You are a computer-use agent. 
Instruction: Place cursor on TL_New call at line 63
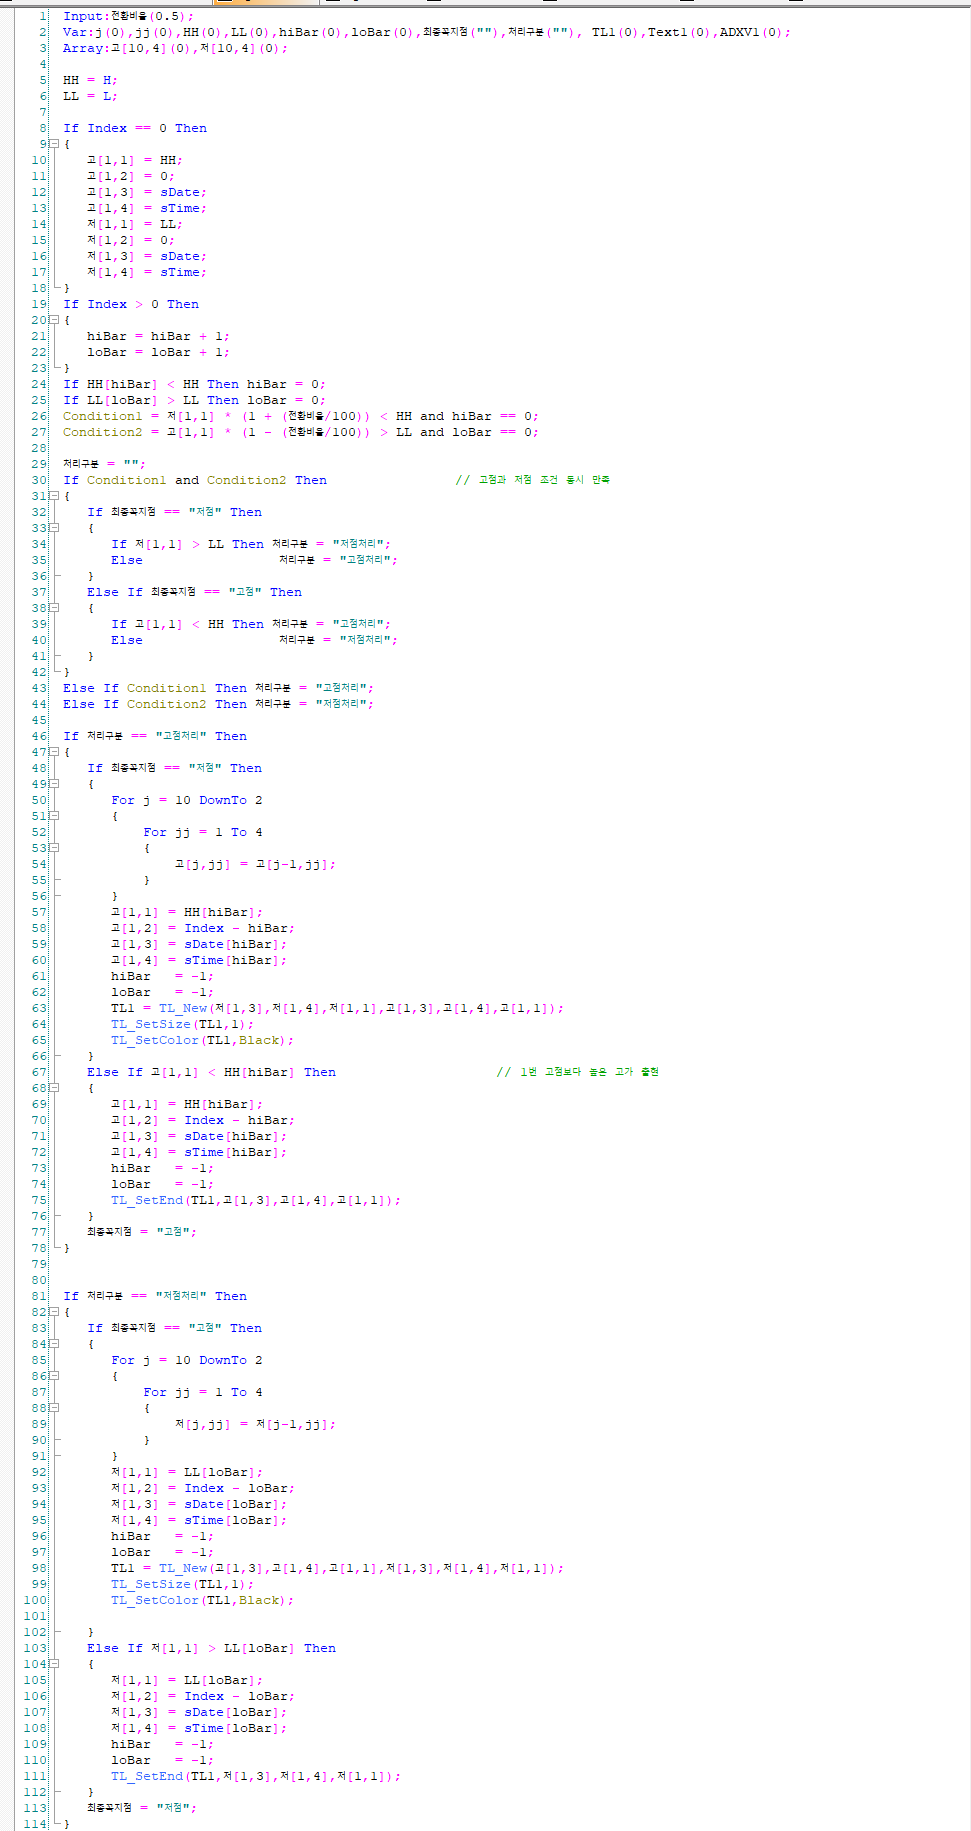tap(182, 1008)
